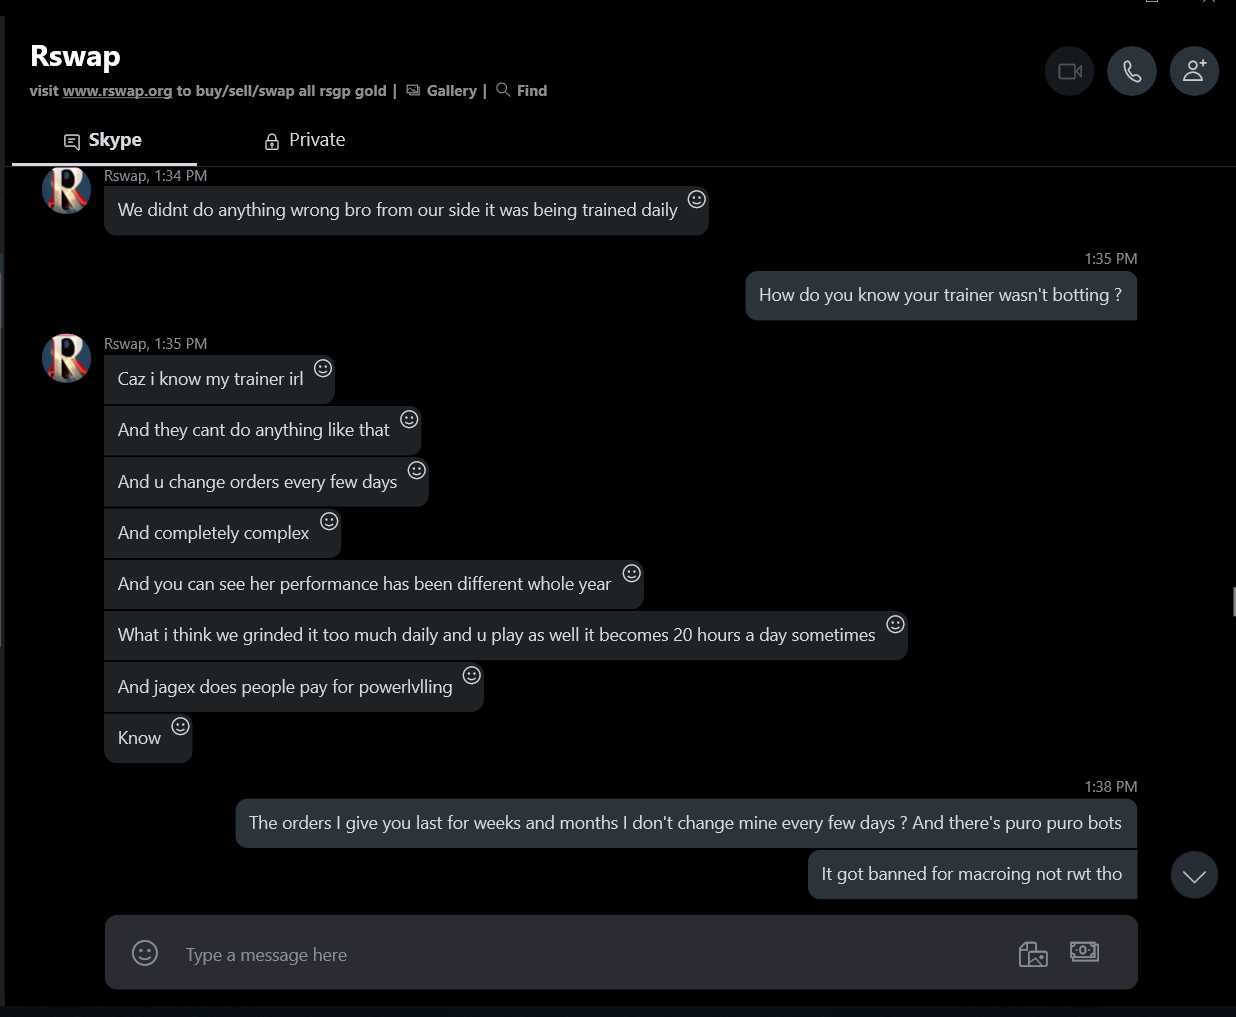The height and width of the screenshot is (1017, 1236).
Task: React to the 'Caz i know my trainer irl' message
Action: click(x=323, y=368)
